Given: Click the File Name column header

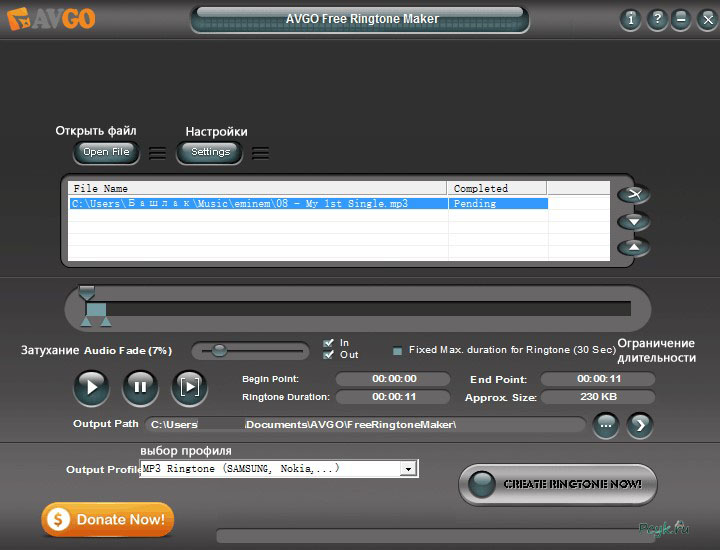Looking at the screenshot, I should tap(257, 188).
